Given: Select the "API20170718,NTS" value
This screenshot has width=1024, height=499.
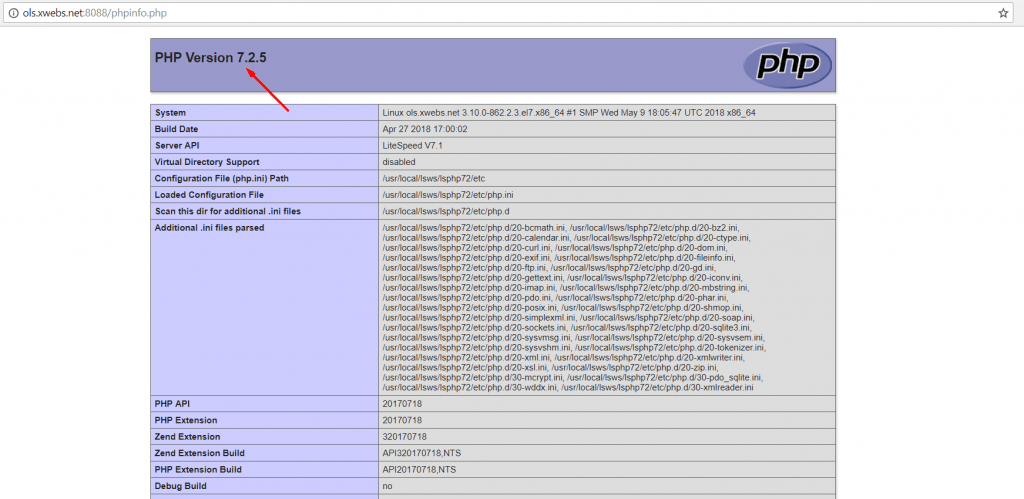Looking at the screenshot, I should click(419, 469).
